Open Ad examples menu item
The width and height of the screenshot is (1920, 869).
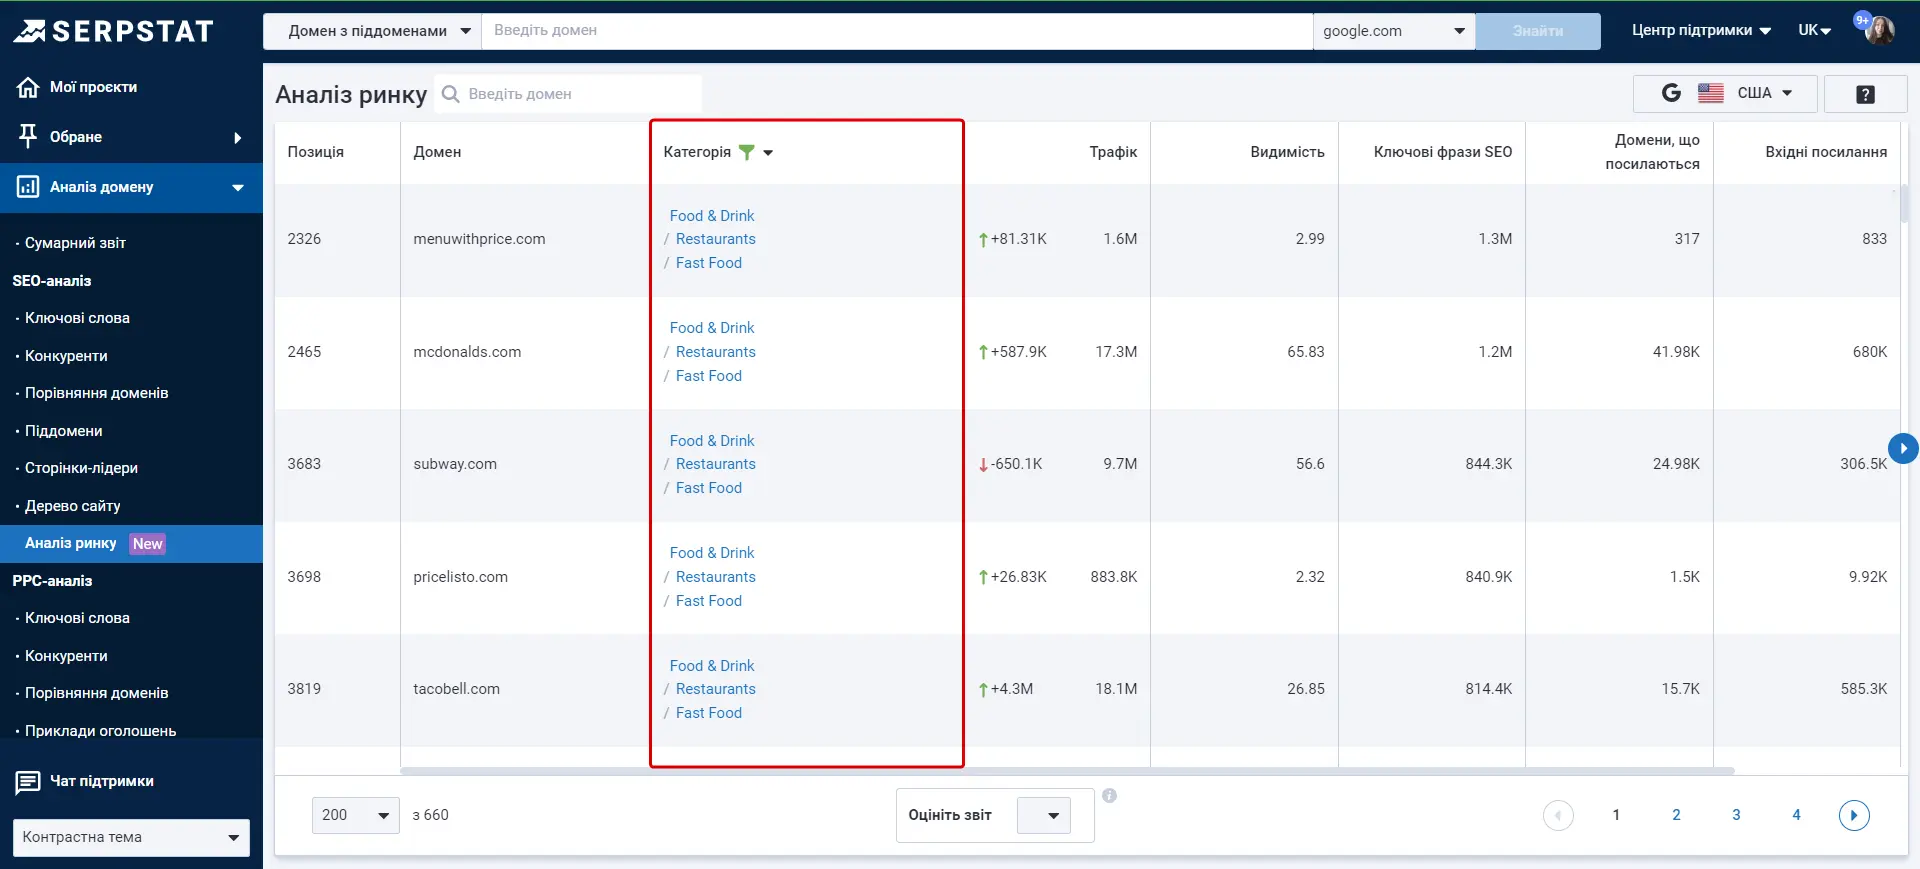click(x=100, y=731)
